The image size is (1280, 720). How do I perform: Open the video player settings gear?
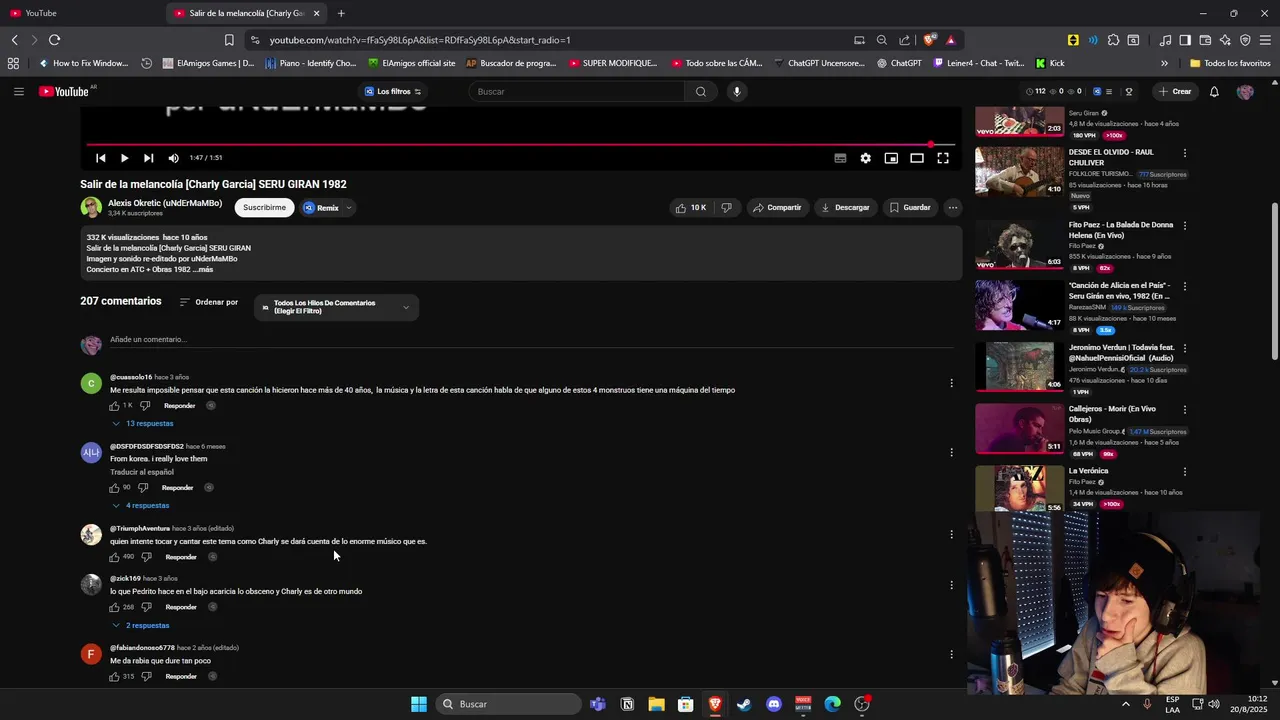tap(865, 158)
